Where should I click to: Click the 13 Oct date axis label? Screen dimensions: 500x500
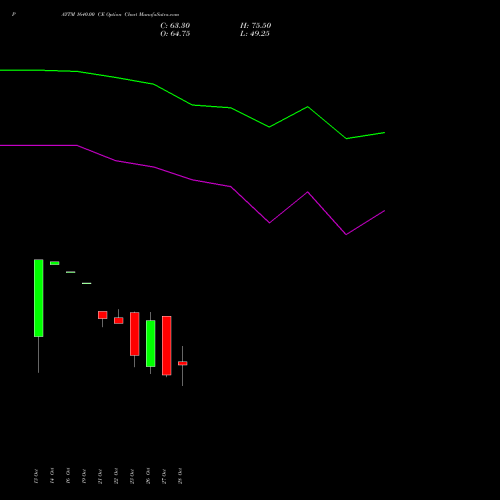[x=36, y=476]
